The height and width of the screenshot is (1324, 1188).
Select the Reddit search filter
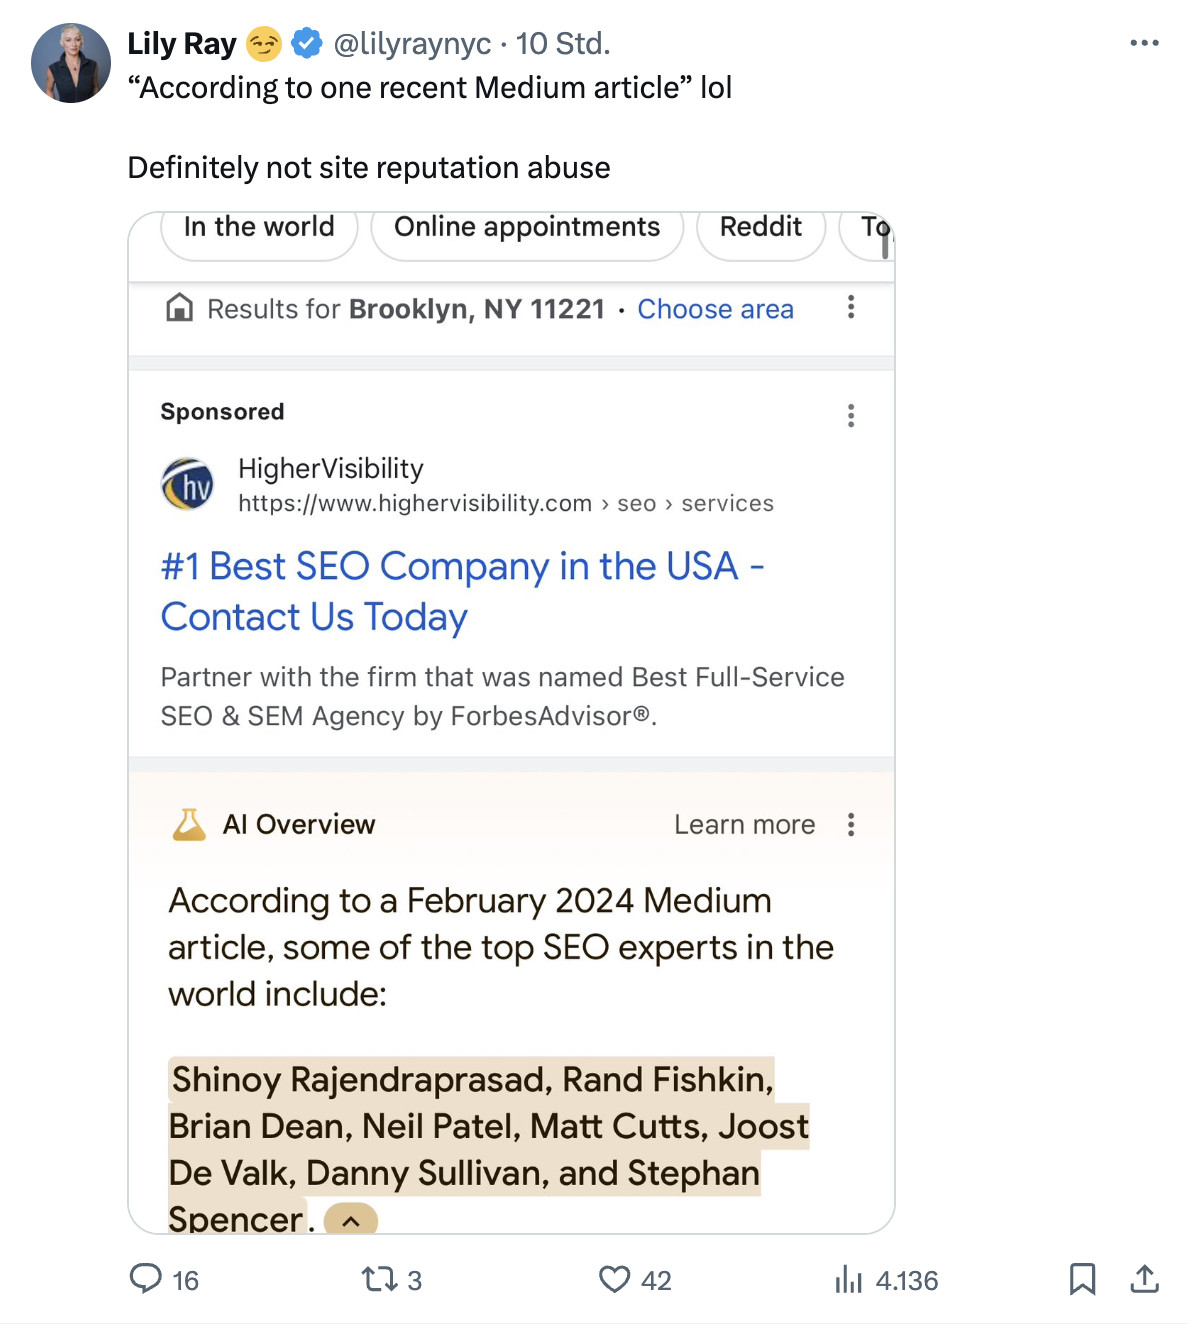(x=760, y=227)
